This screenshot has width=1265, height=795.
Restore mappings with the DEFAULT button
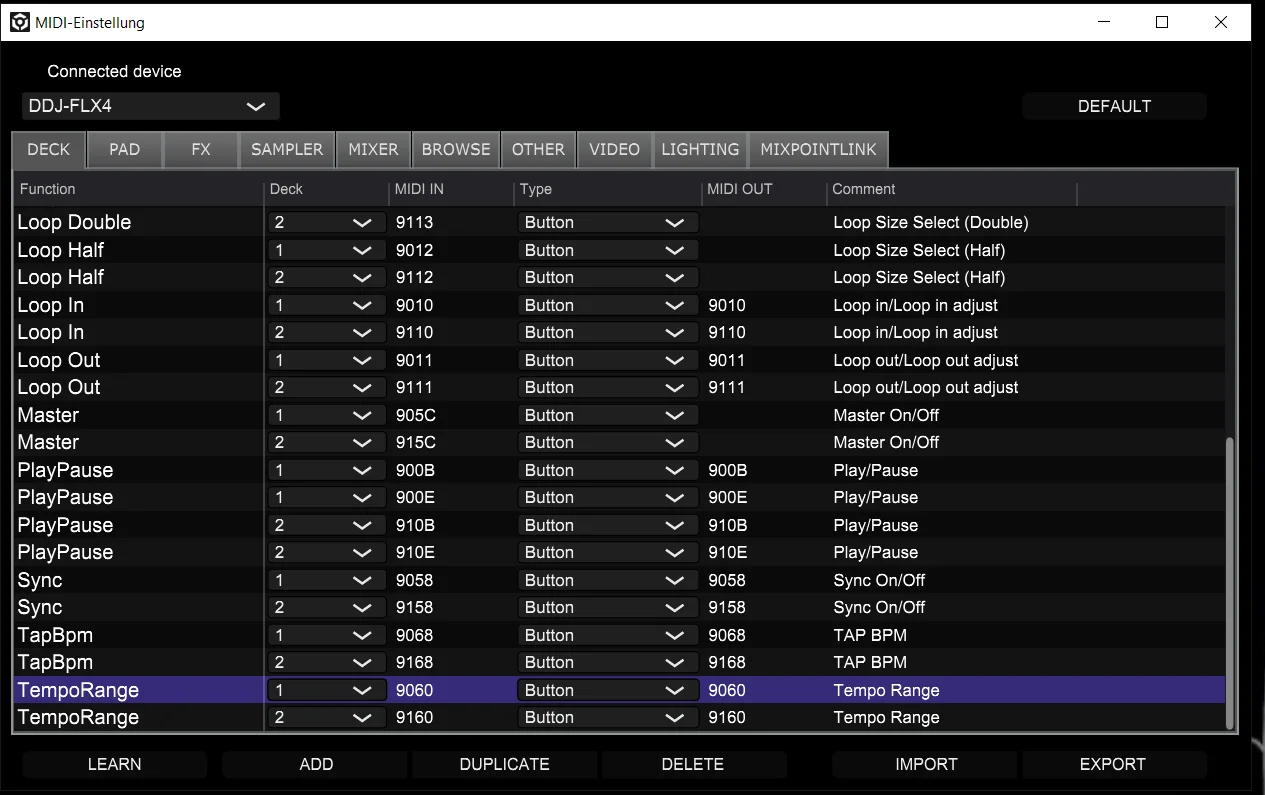1113,106
